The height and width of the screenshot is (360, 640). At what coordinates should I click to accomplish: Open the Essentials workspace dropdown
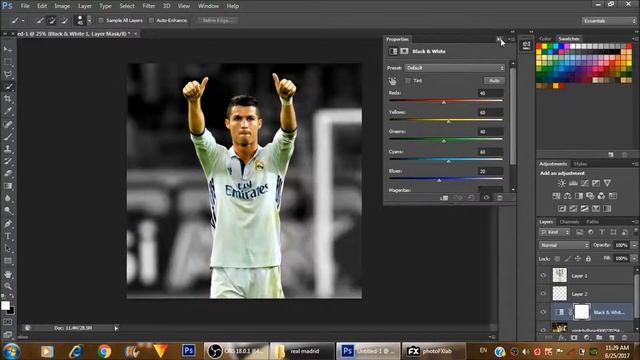pos(609,20)
